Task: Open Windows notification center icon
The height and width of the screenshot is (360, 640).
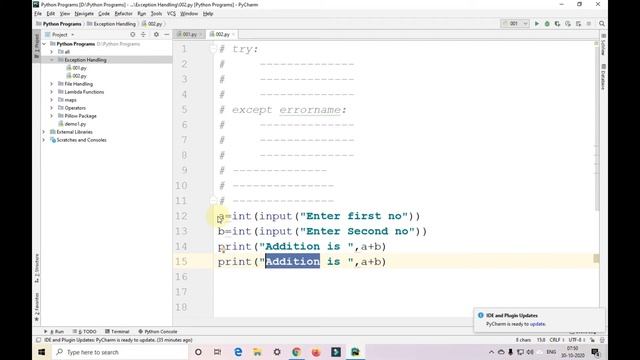Action: click(596, 352)
